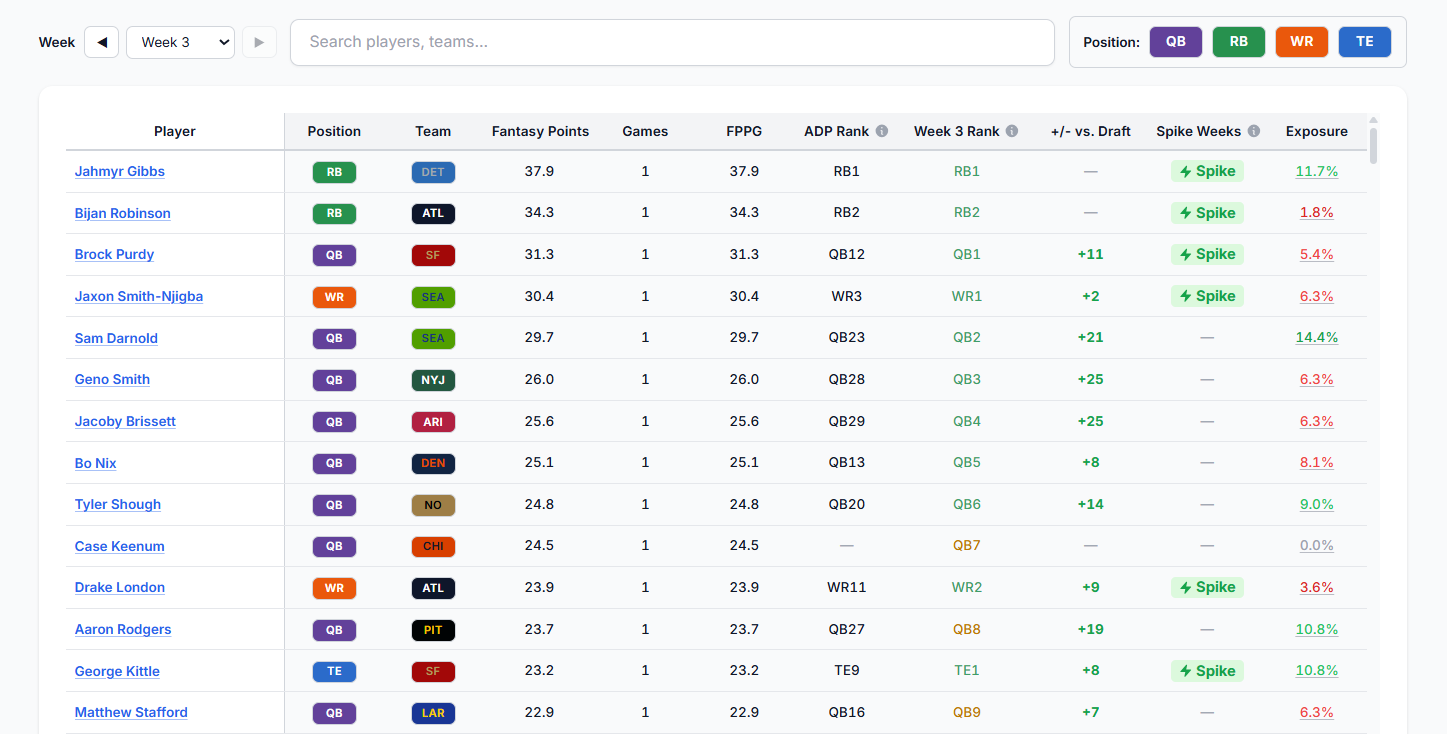Click Bijan Robinson's Spike badge
This screenshot has width=1447, height=734.
point(1207,213)
